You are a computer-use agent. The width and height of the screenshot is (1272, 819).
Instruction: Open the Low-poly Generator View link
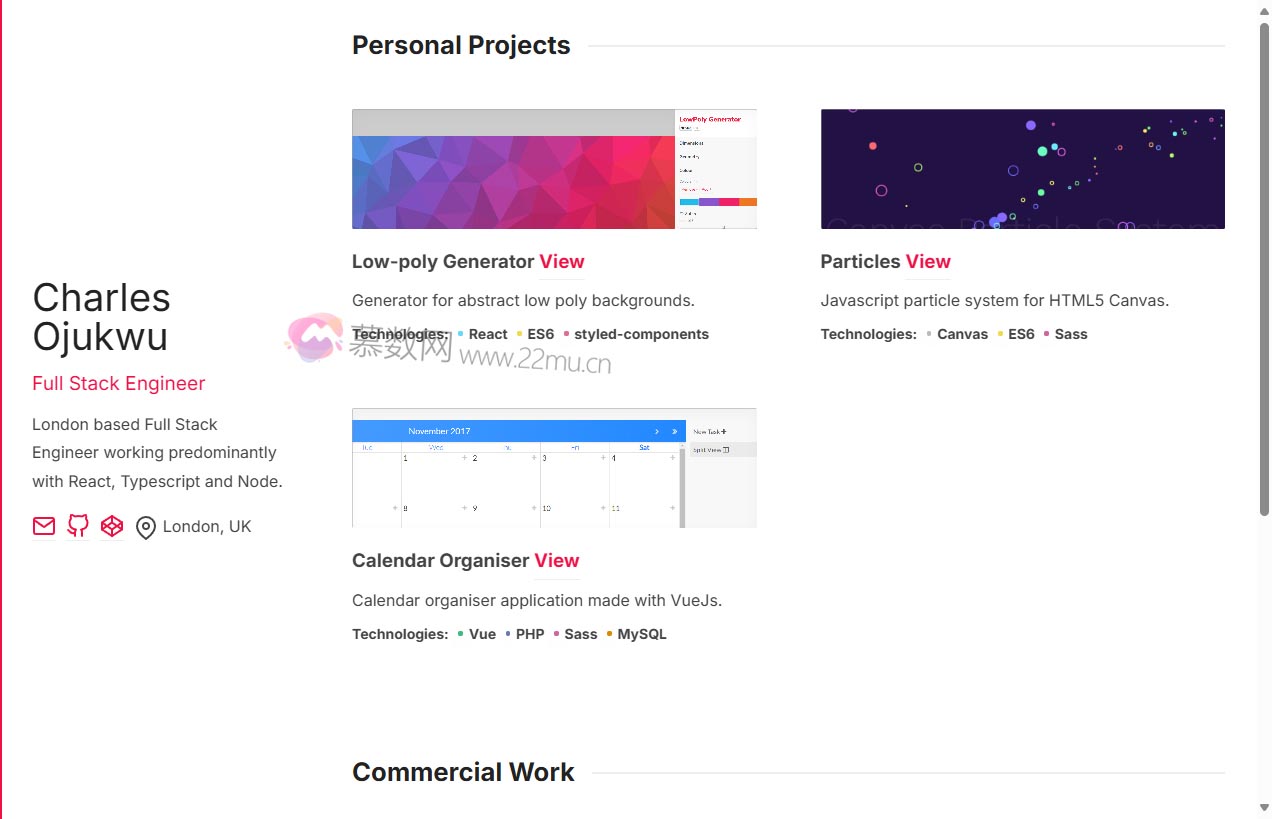tap(561, 261)
